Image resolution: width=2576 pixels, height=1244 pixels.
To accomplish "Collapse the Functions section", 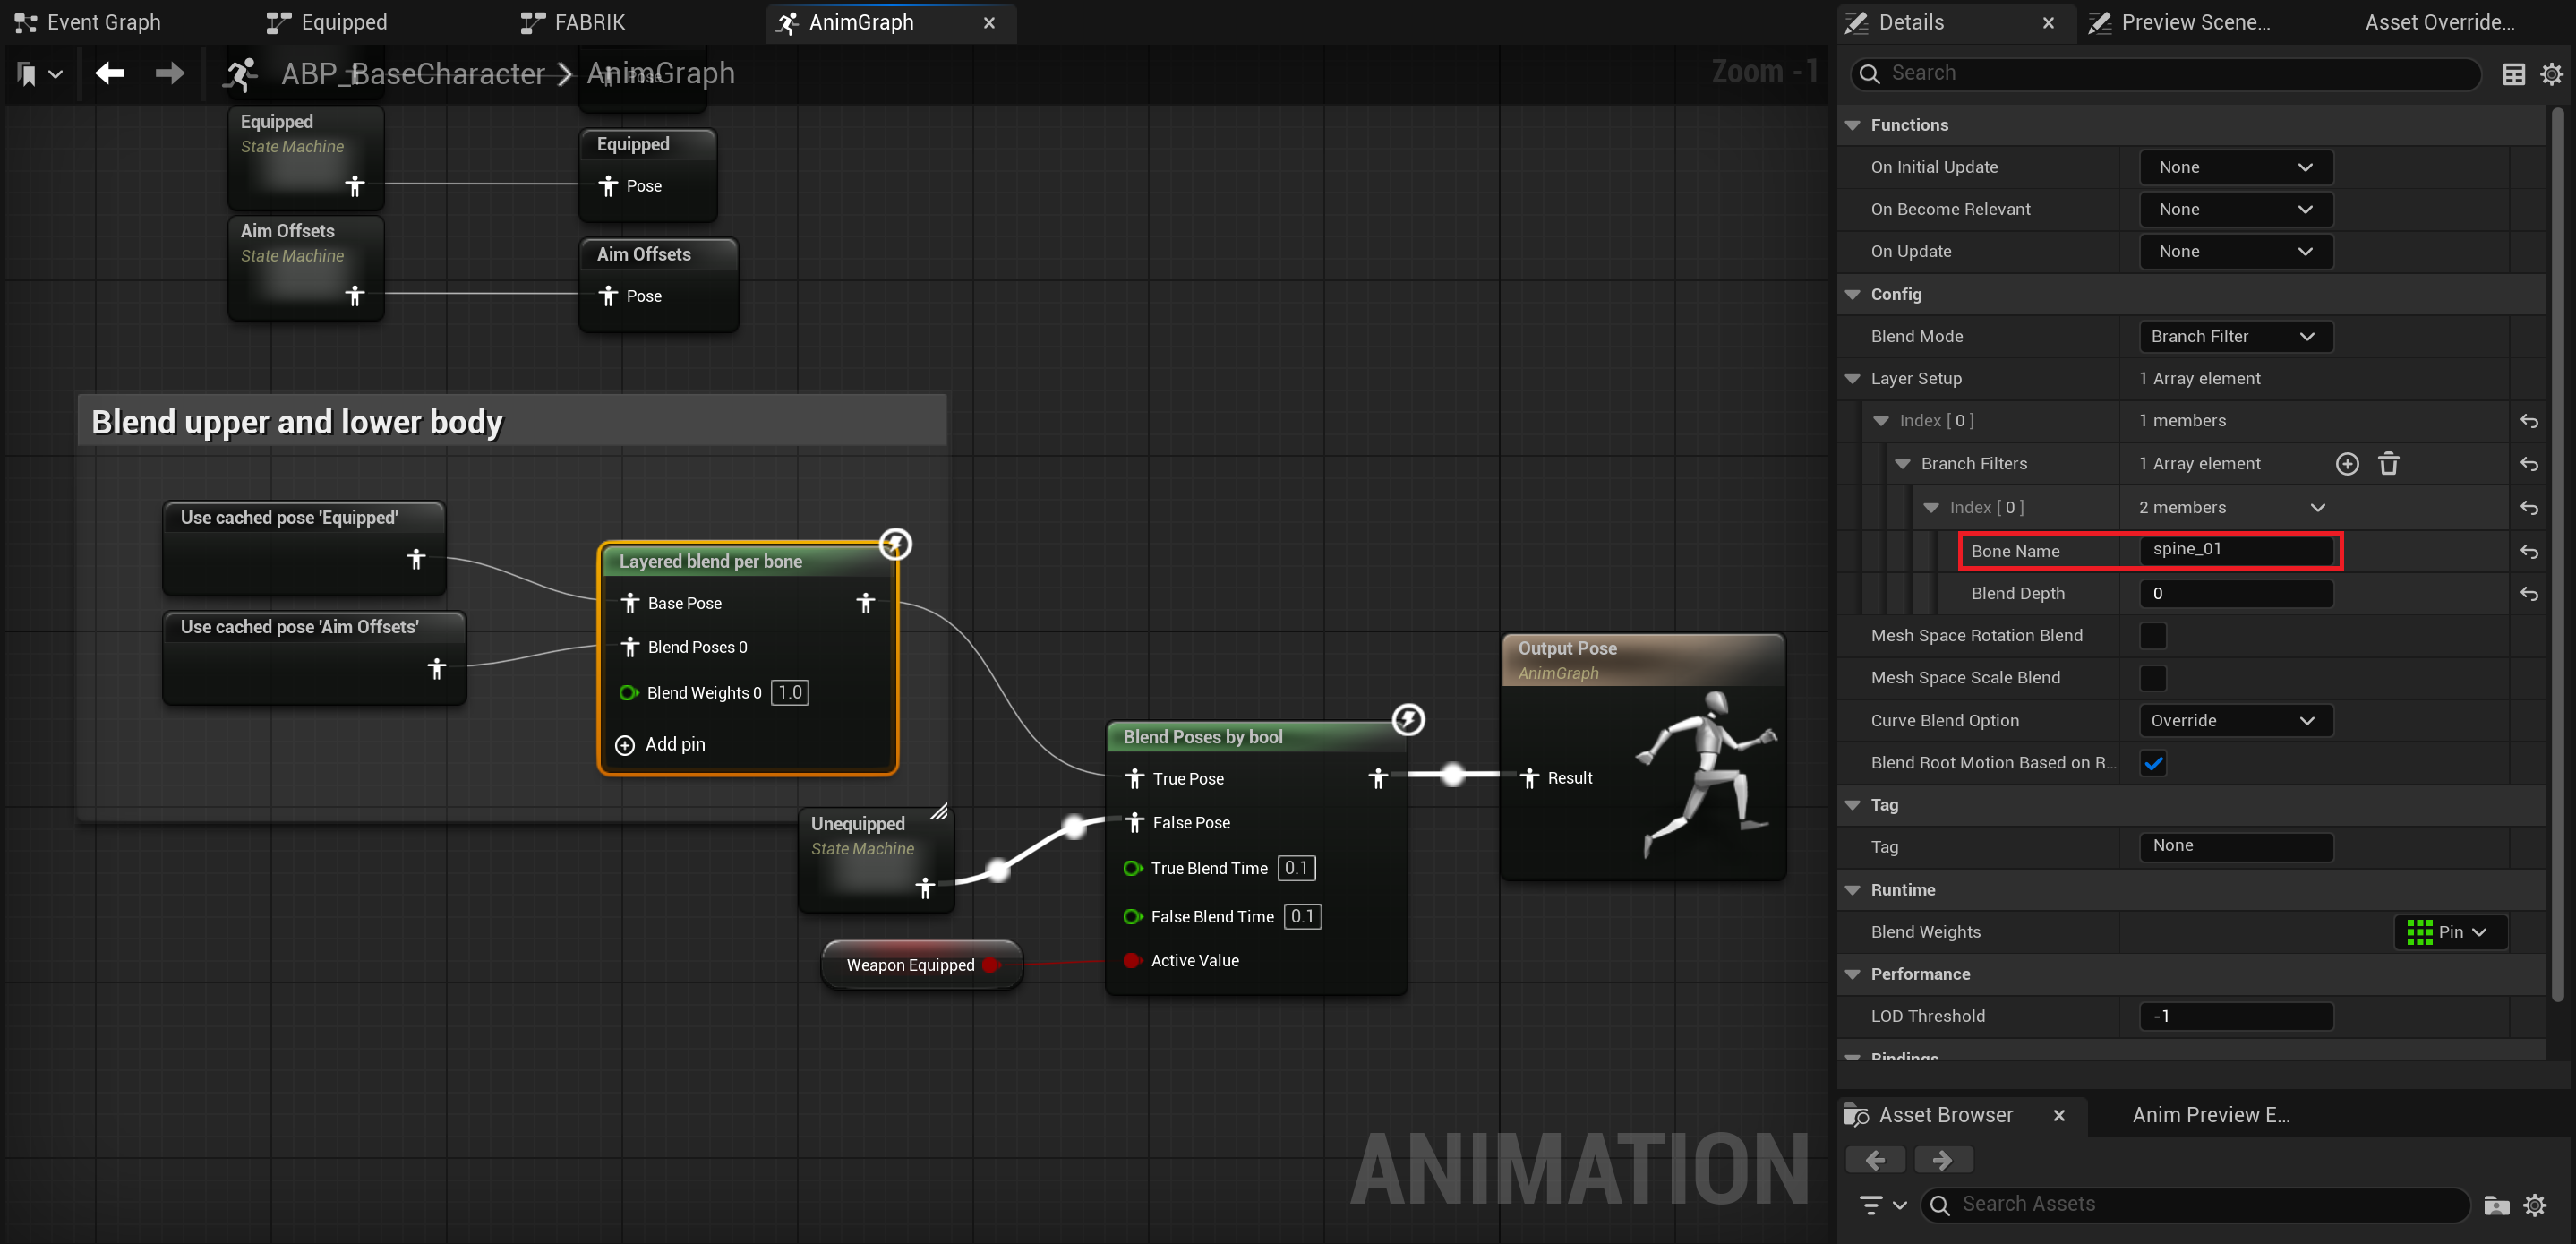I will tap(1852, 125).
